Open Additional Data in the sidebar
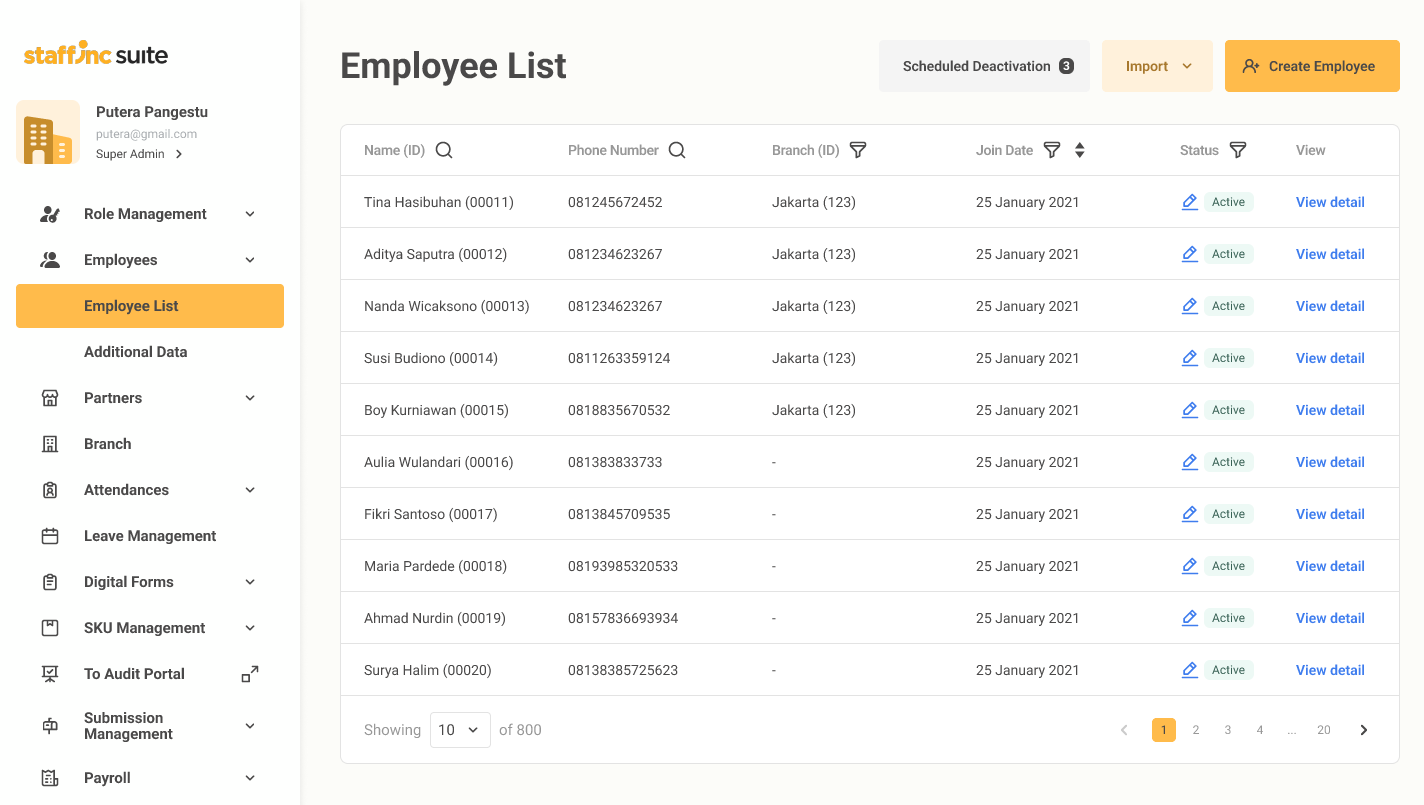Viewport: 1424px width, 805px height. (136, 352)
